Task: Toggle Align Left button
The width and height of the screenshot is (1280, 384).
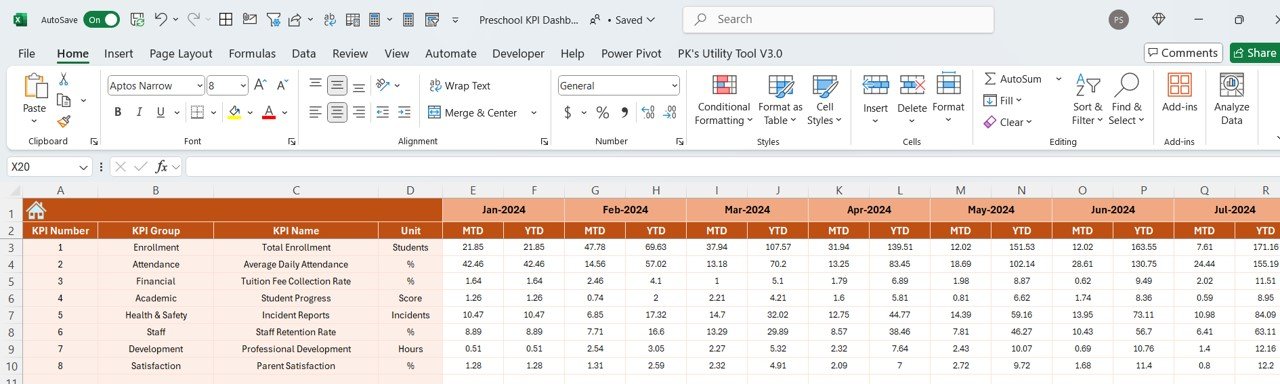Action: point(315,112)
